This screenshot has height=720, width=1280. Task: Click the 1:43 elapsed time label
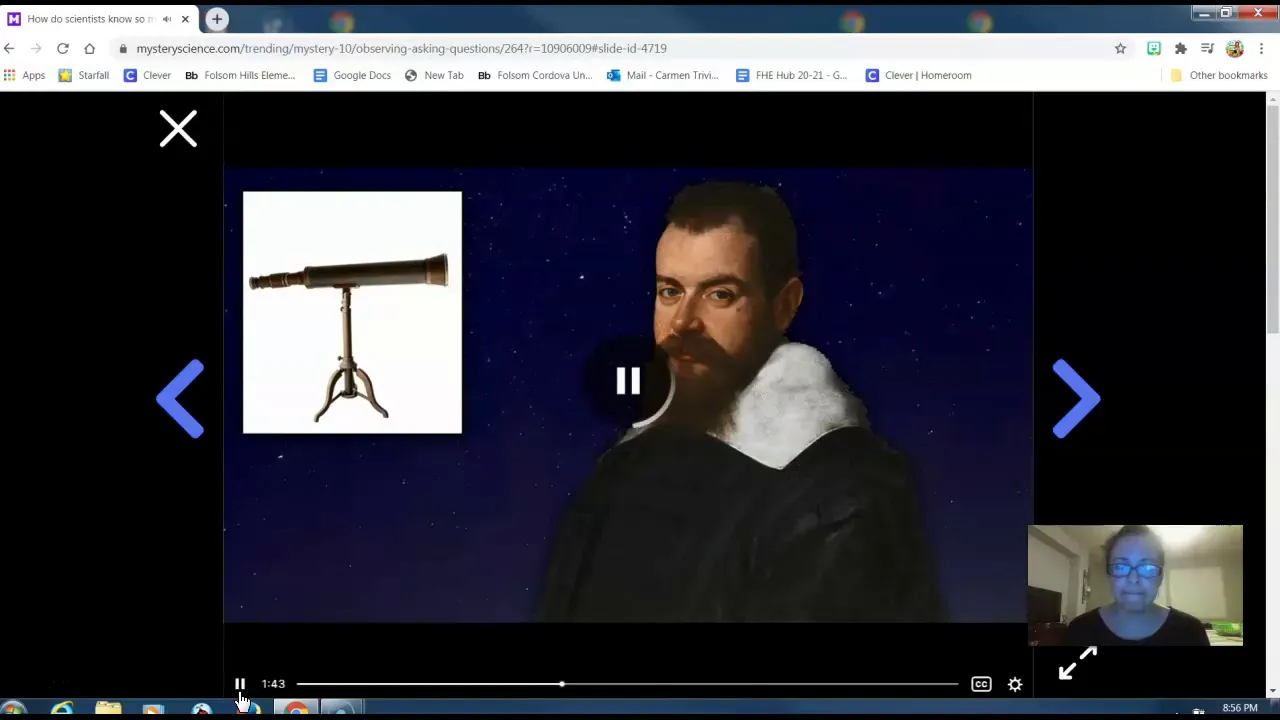pyautogui.click(x=273, y=684)
